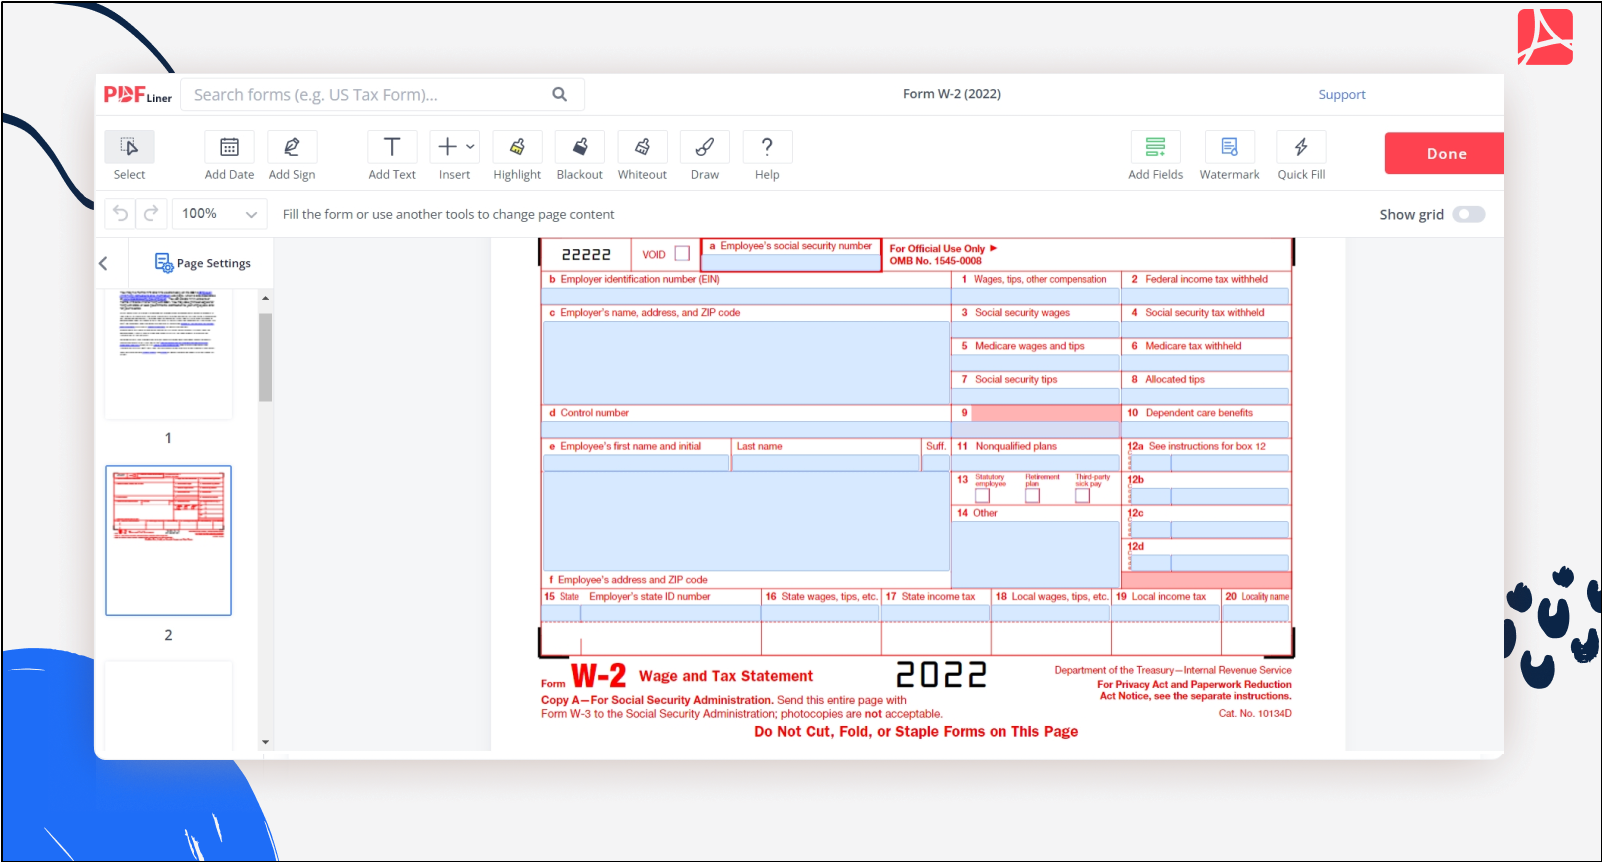Check the VOID checkbox on the form

click(x=682, y=254)
